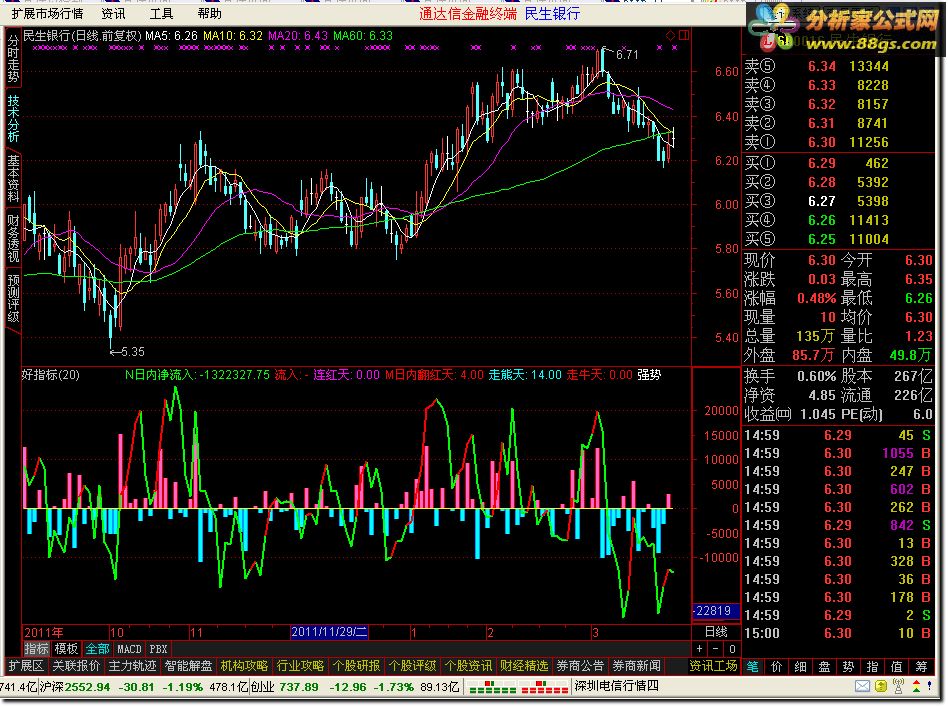Open the 财经精选 tab

point(524,666)
